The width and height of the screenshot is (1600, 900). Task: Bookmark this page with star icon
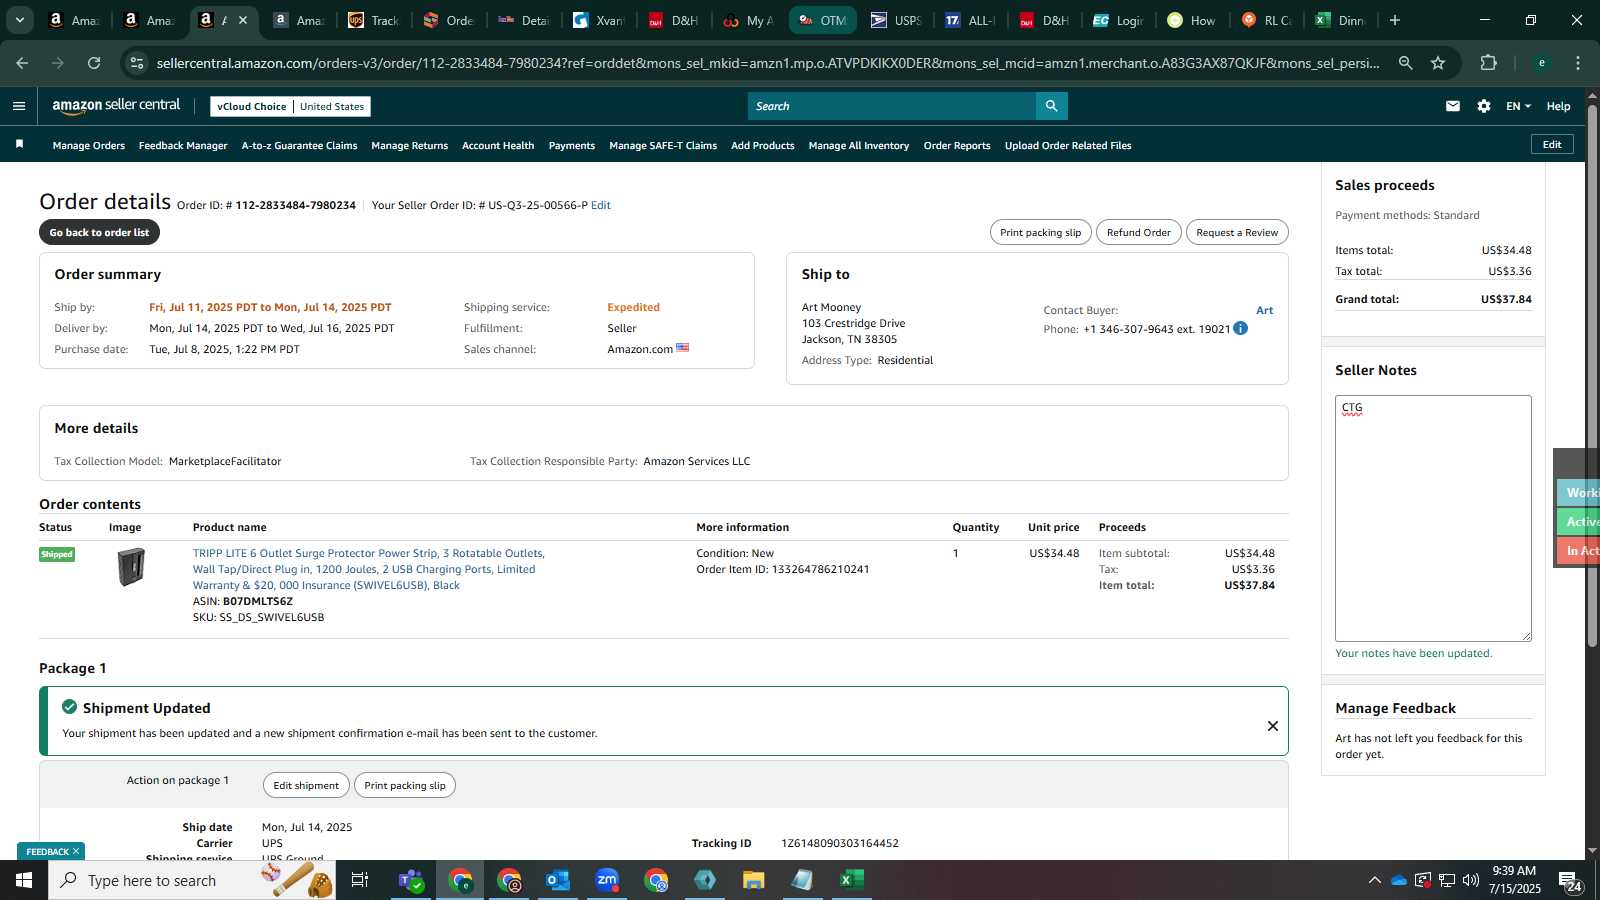pyautogui.click(x=1438, y=63)
